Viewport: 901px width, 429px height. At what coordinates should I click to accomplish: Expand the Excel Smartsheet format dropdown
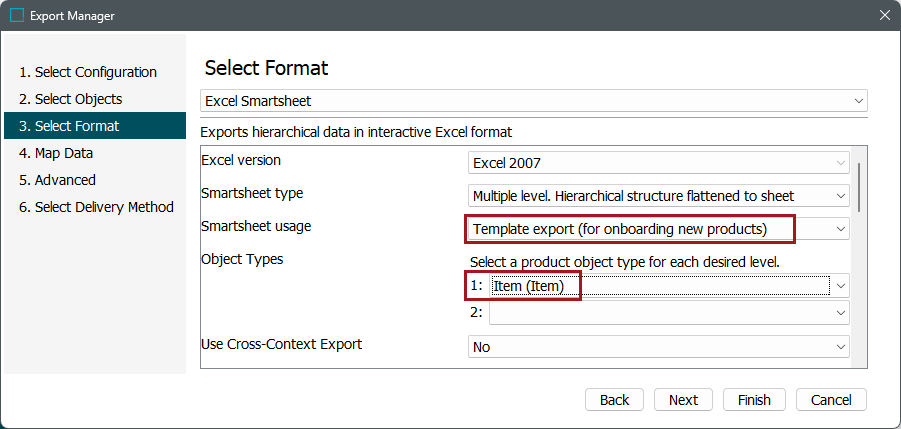tap(533, 101)
